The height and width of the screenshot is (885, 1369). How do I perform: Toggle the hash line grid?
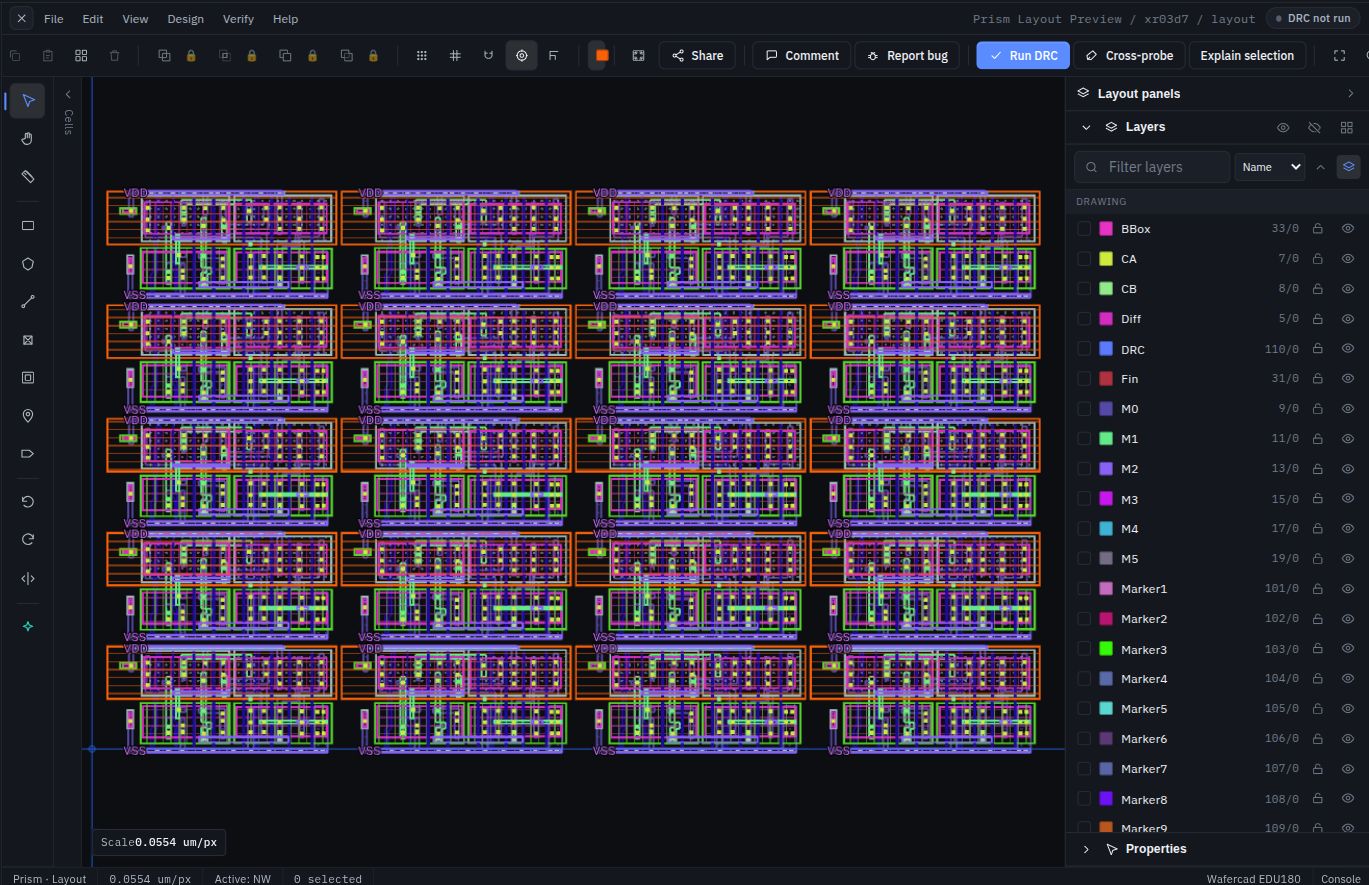[455, 56]
